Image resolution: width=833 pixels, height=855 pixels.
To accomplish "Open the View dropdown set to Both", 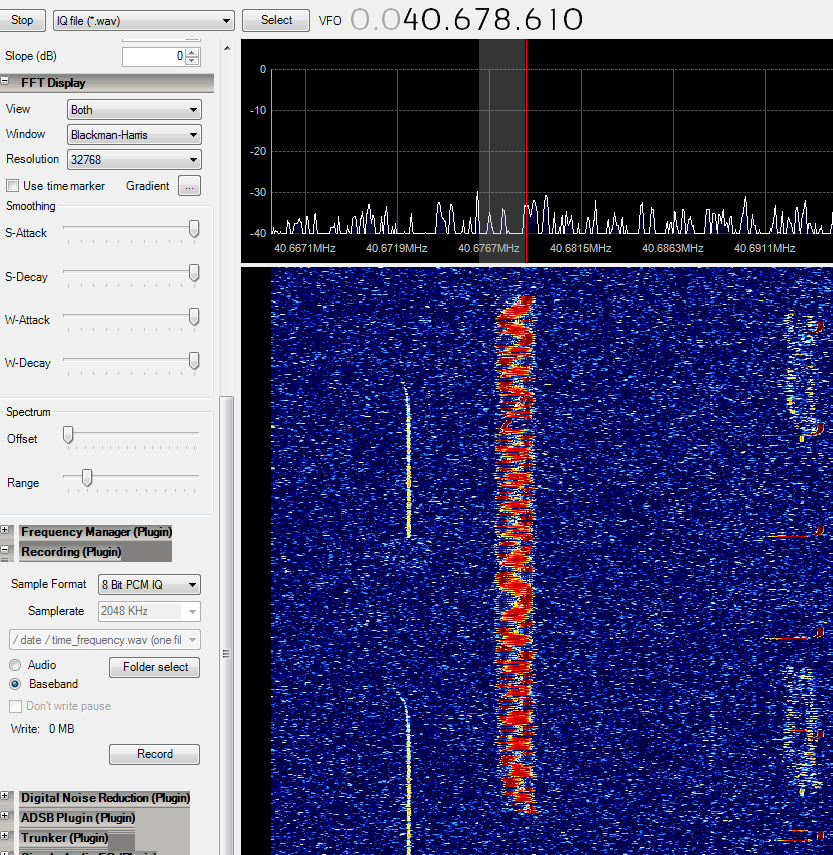I will (134, 110).
